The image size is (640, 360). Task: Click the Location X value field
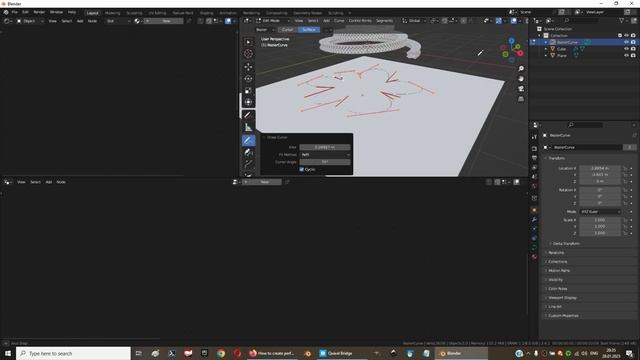tap(600, 168)
